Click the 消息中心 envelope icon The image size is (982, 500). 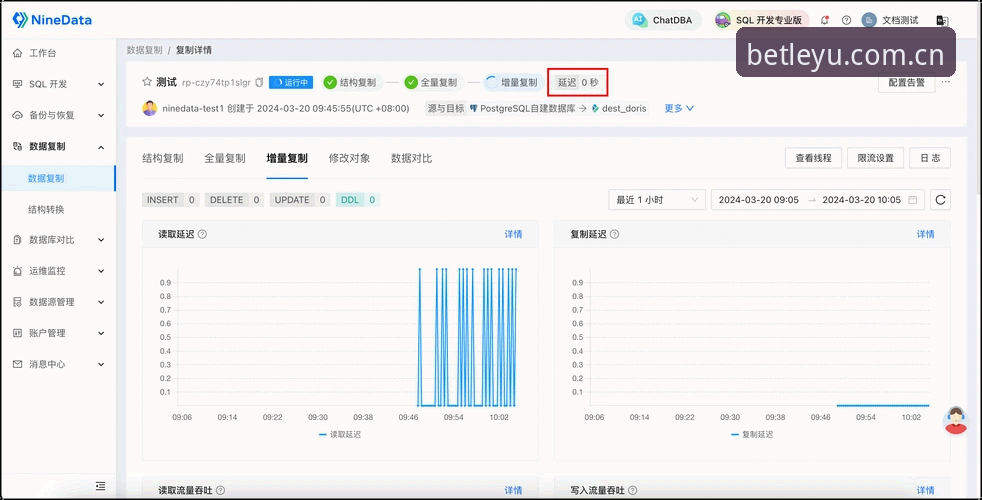click(18, 364)
